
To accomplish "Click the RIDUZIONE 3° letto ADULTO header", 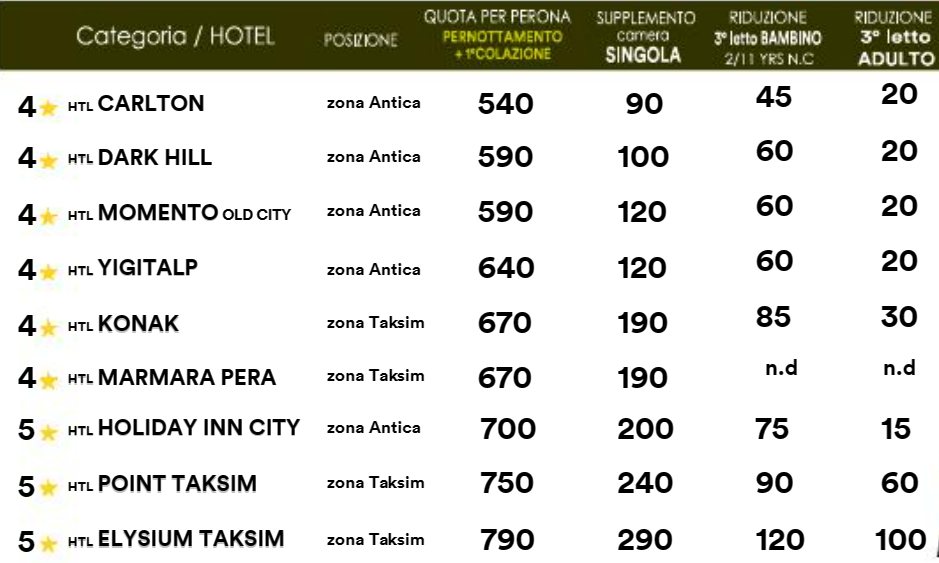I will pyautogui.click(x=895, y=38).
